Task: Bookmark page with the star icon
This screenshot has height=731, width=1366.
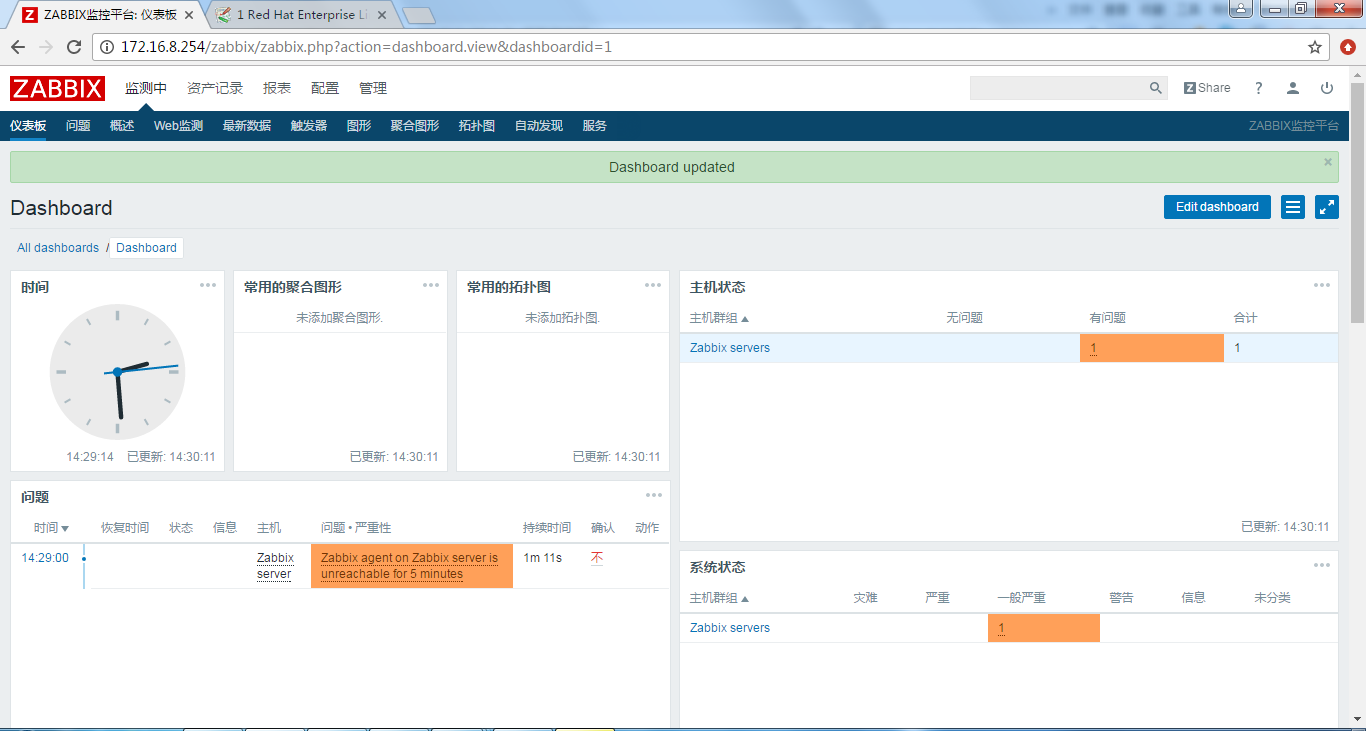Action: [x=1315, y=47]
